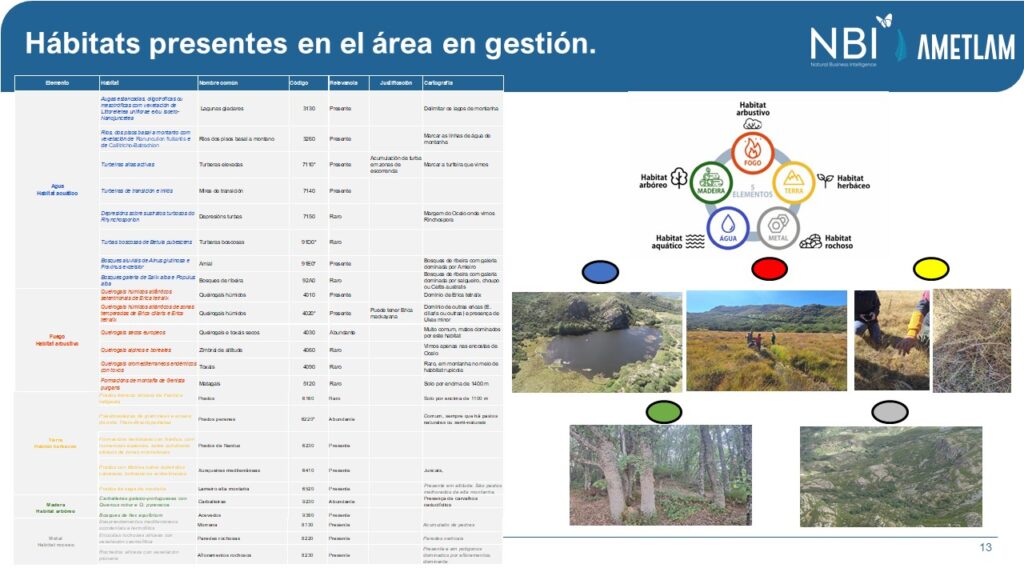The image size is (1024, 576).
Task: Click the waves icon beside Habitat aquático
Action: click(x=695, y=242)
